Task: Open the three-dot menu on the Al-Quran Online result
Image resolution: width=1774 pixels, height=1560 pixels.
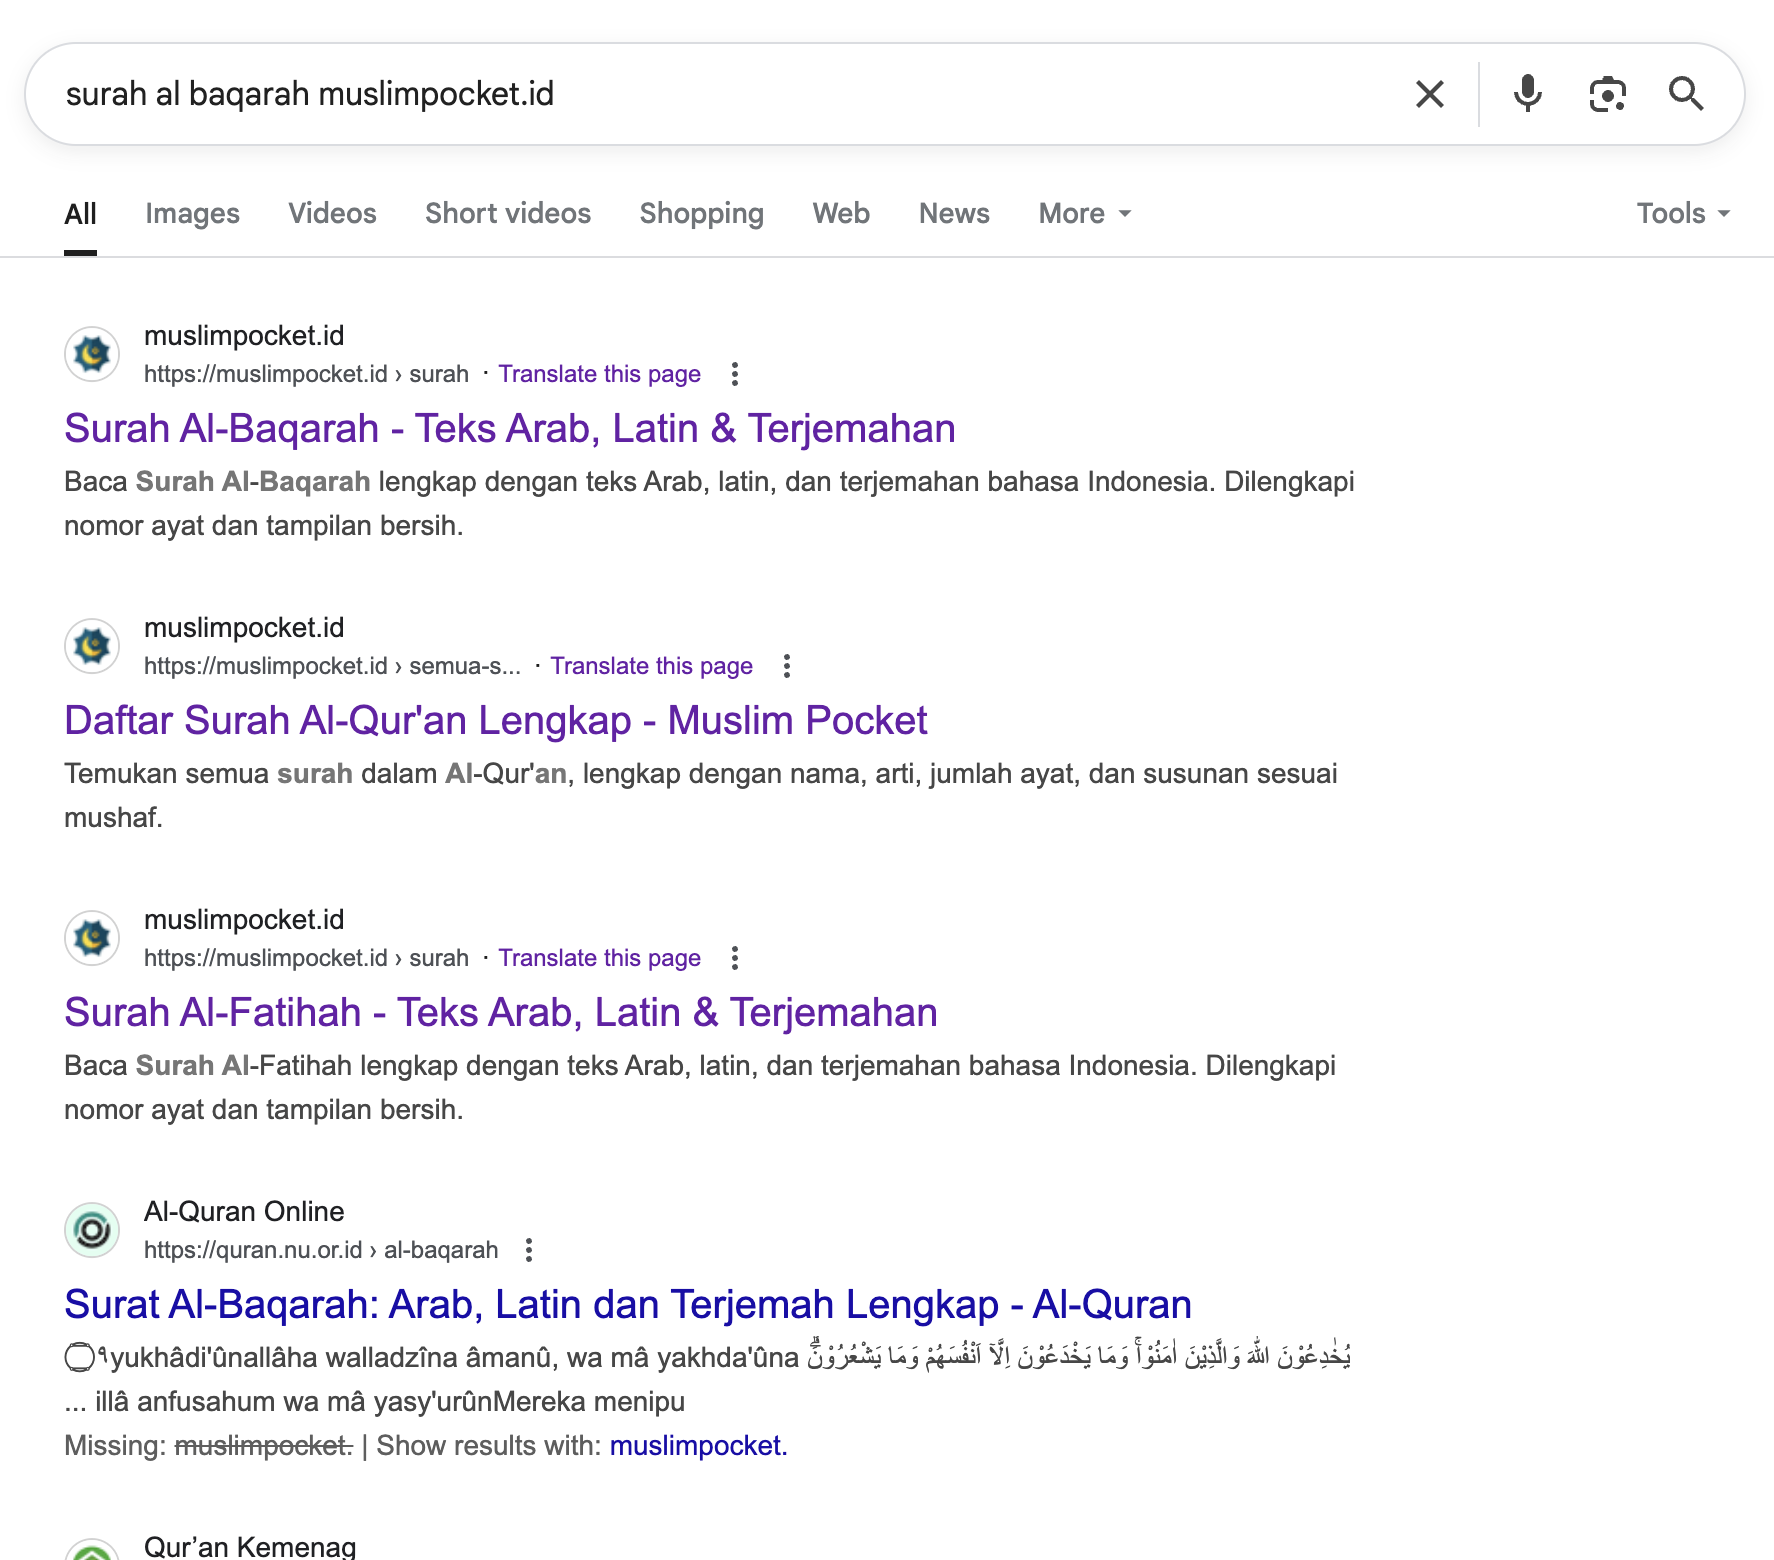Action: click(530, 1250)
